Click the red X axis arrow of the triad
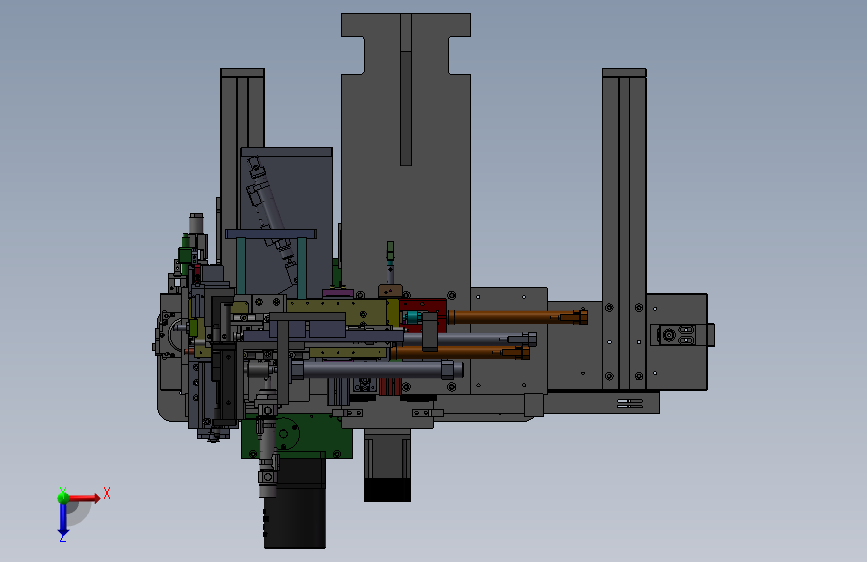This screenshot has width=867, height=562. 84,498
